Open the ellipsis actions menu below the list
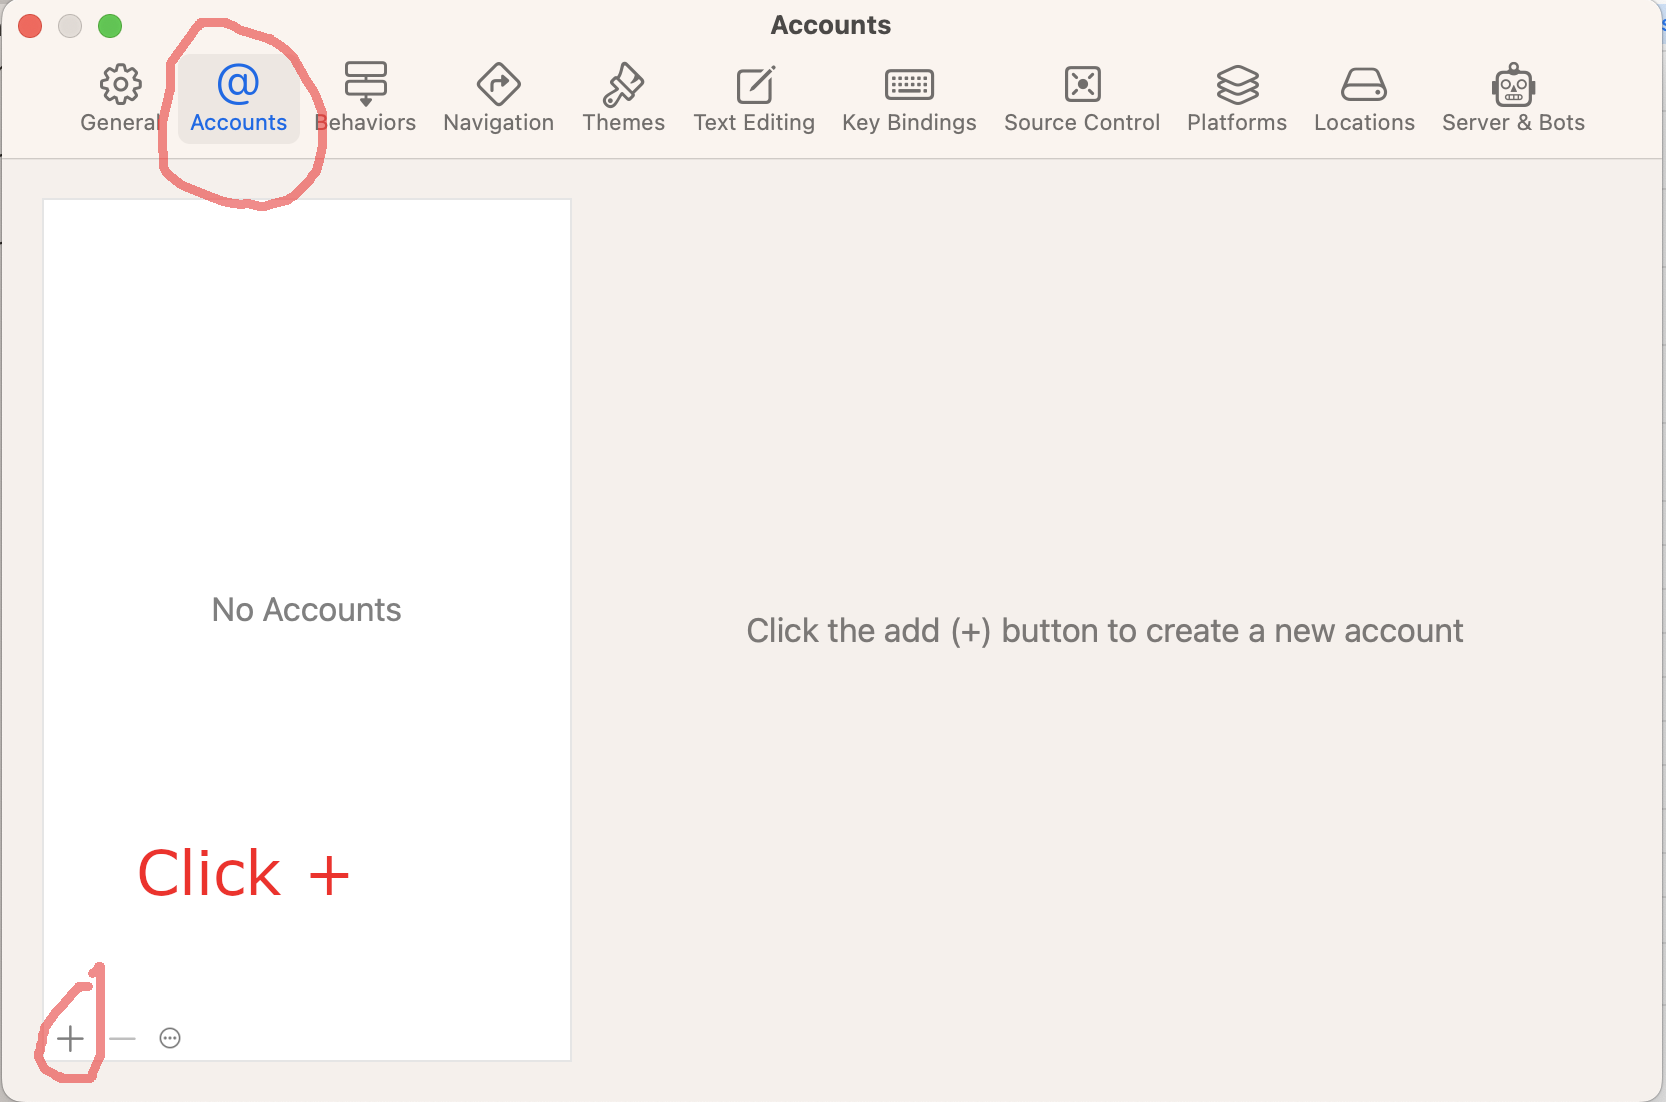Viewport: 1666px width, 1102px height. click(170, 1038)
